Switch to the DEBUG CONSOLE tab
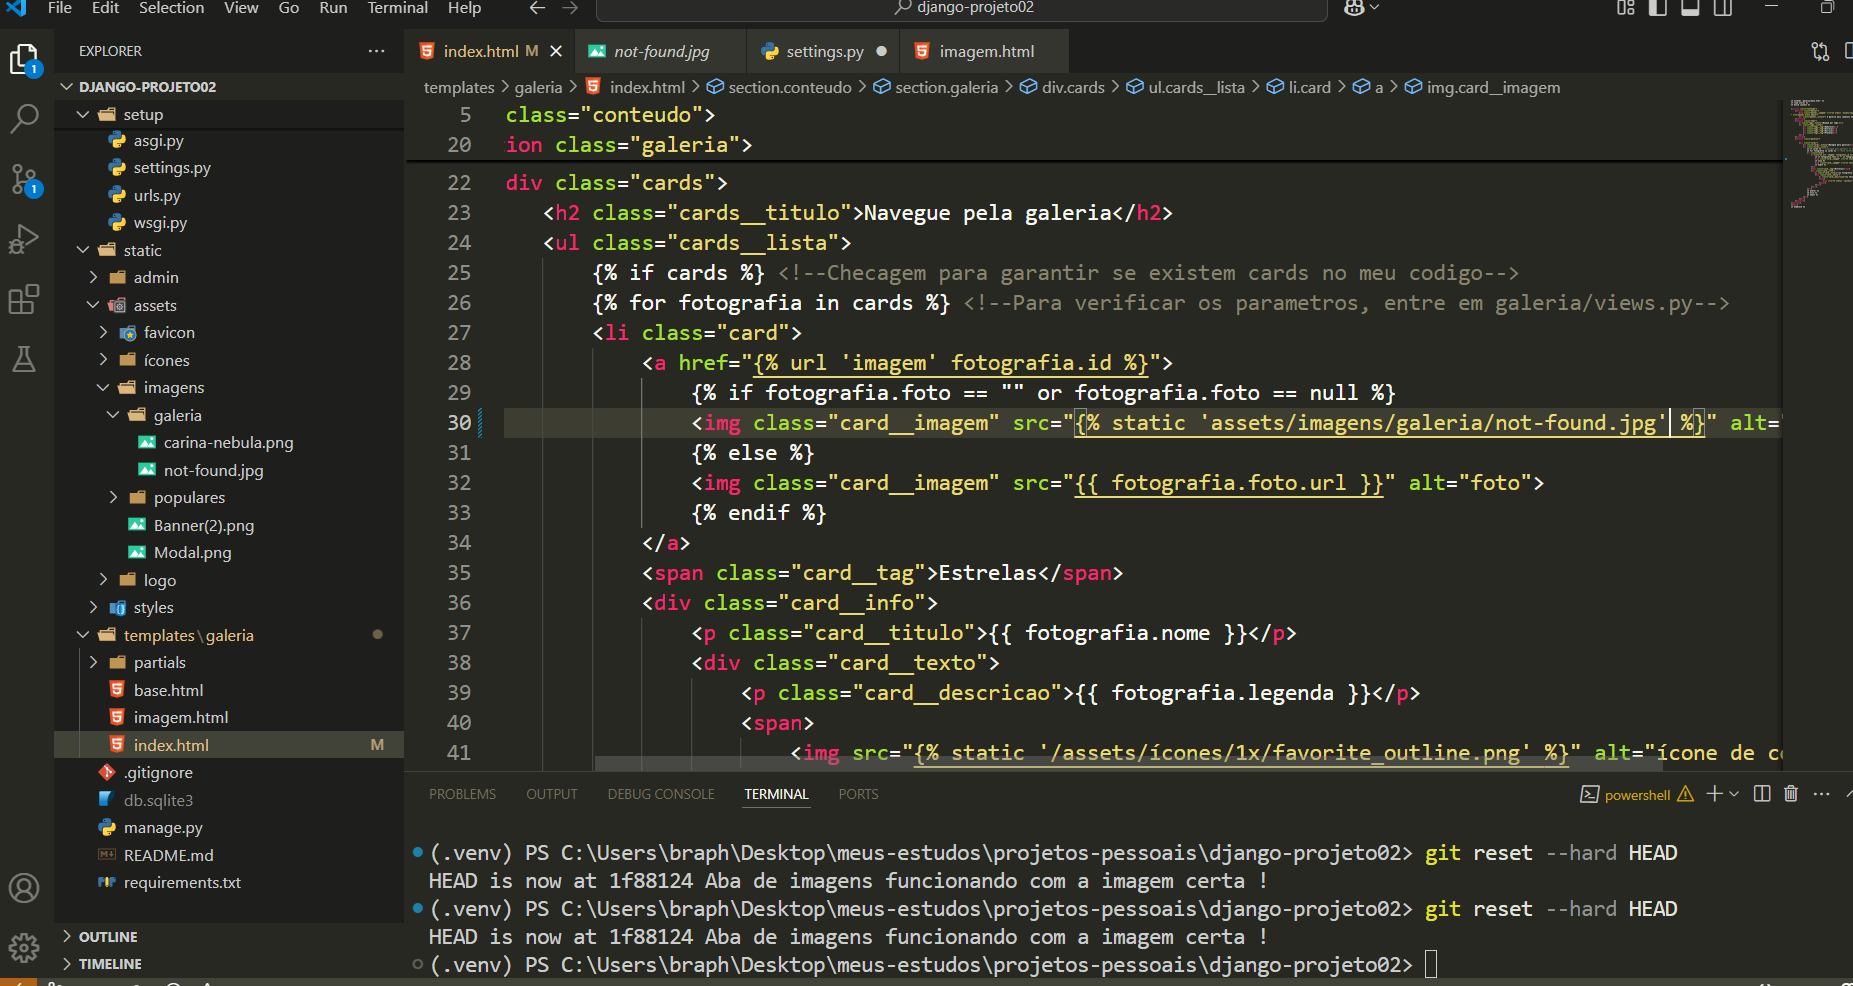1853x986 pixels. click(661, 794)
